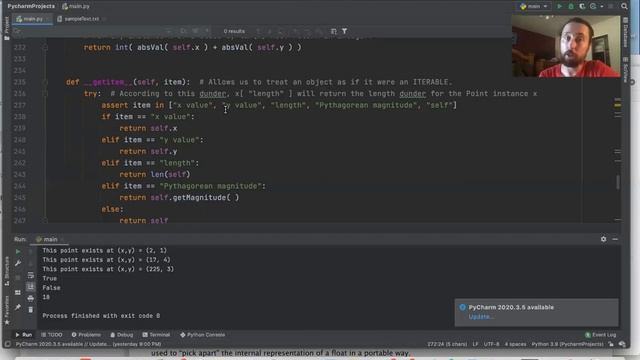Click the cursor position 272:24 indicator
The height and width of the screenshot is (360, 640).
[447, 344]
